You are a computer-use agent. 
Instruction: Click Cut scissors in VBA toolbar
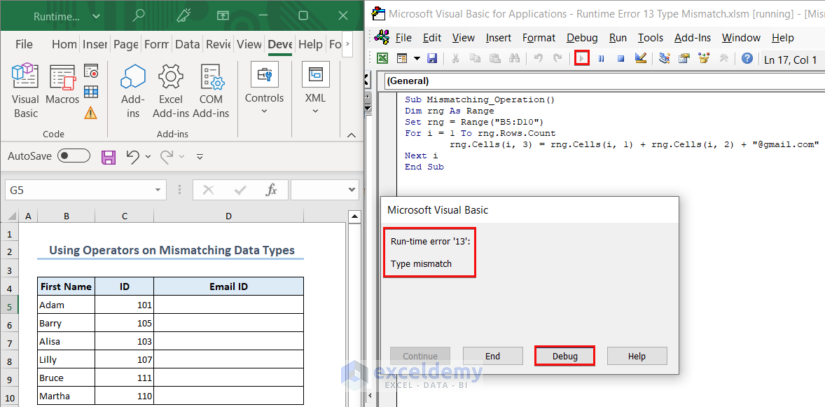(x=456, y=58)
